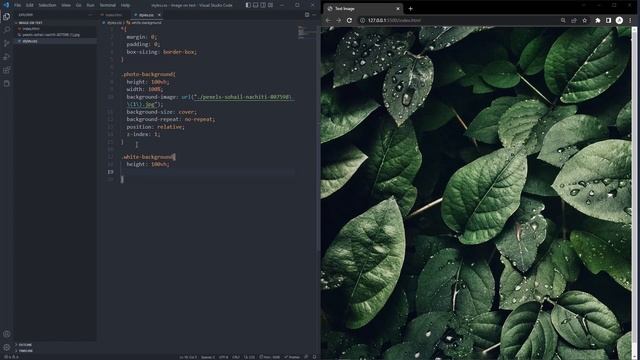
Task: Open Chrome side panel icon
Action: point(609,20)
